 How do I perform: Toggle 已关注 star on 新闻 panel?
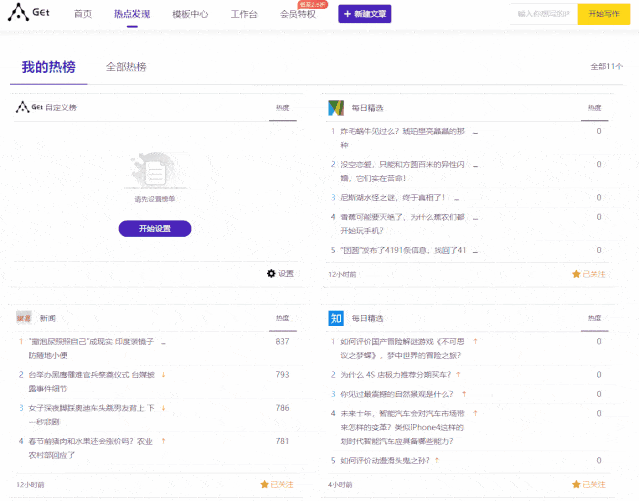point(265,484)
